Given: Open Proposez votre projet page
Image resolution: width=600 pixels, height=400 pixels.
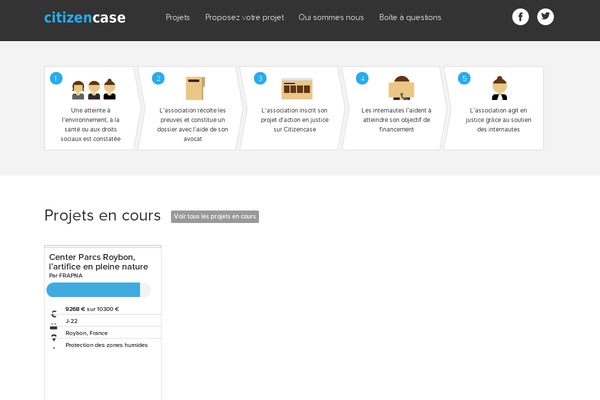Looking at the screenshot, I should (245, 18).
